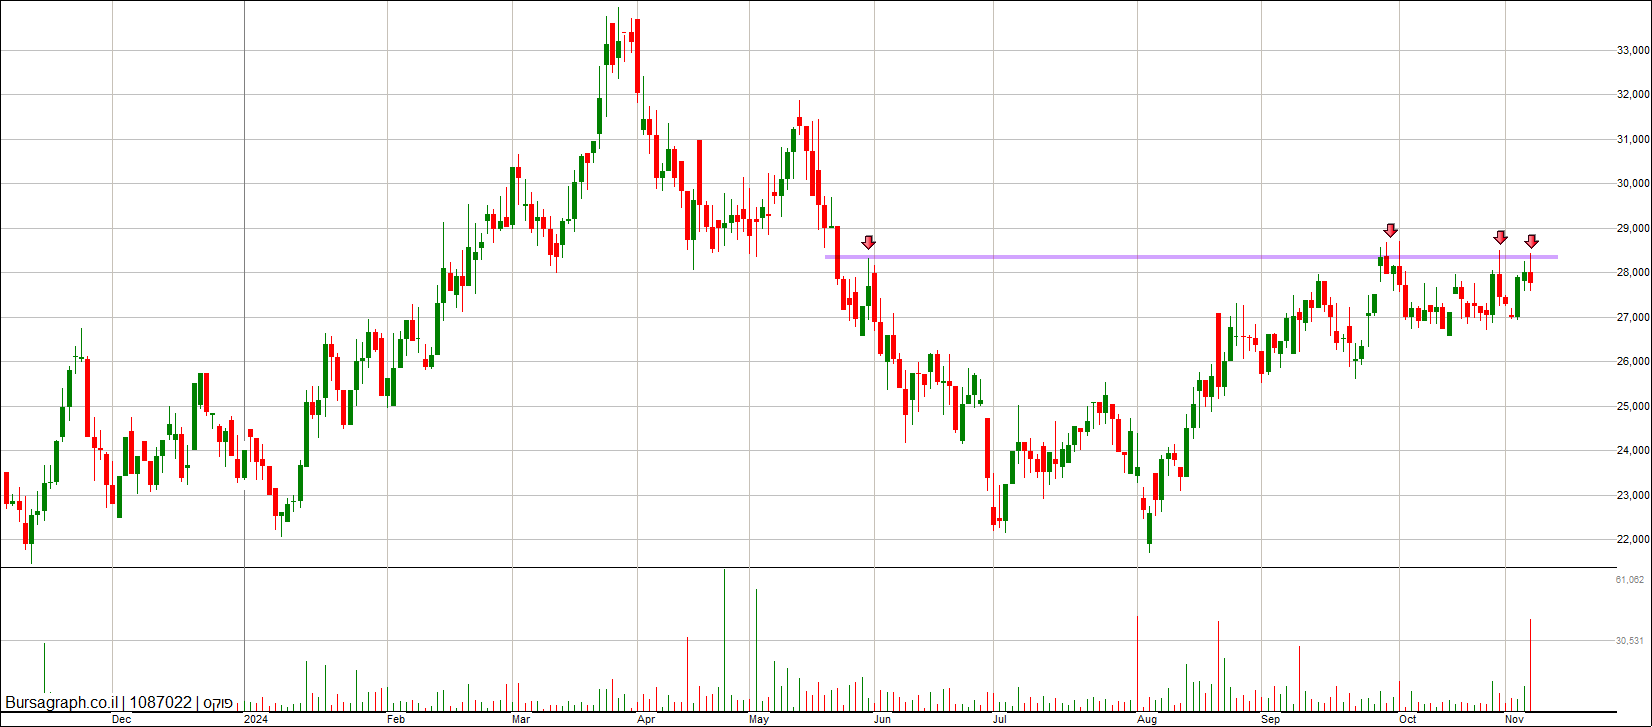Select the 28,000 price axis label
Viewport: 1652px width, 727px height.
coord(1633,273)
